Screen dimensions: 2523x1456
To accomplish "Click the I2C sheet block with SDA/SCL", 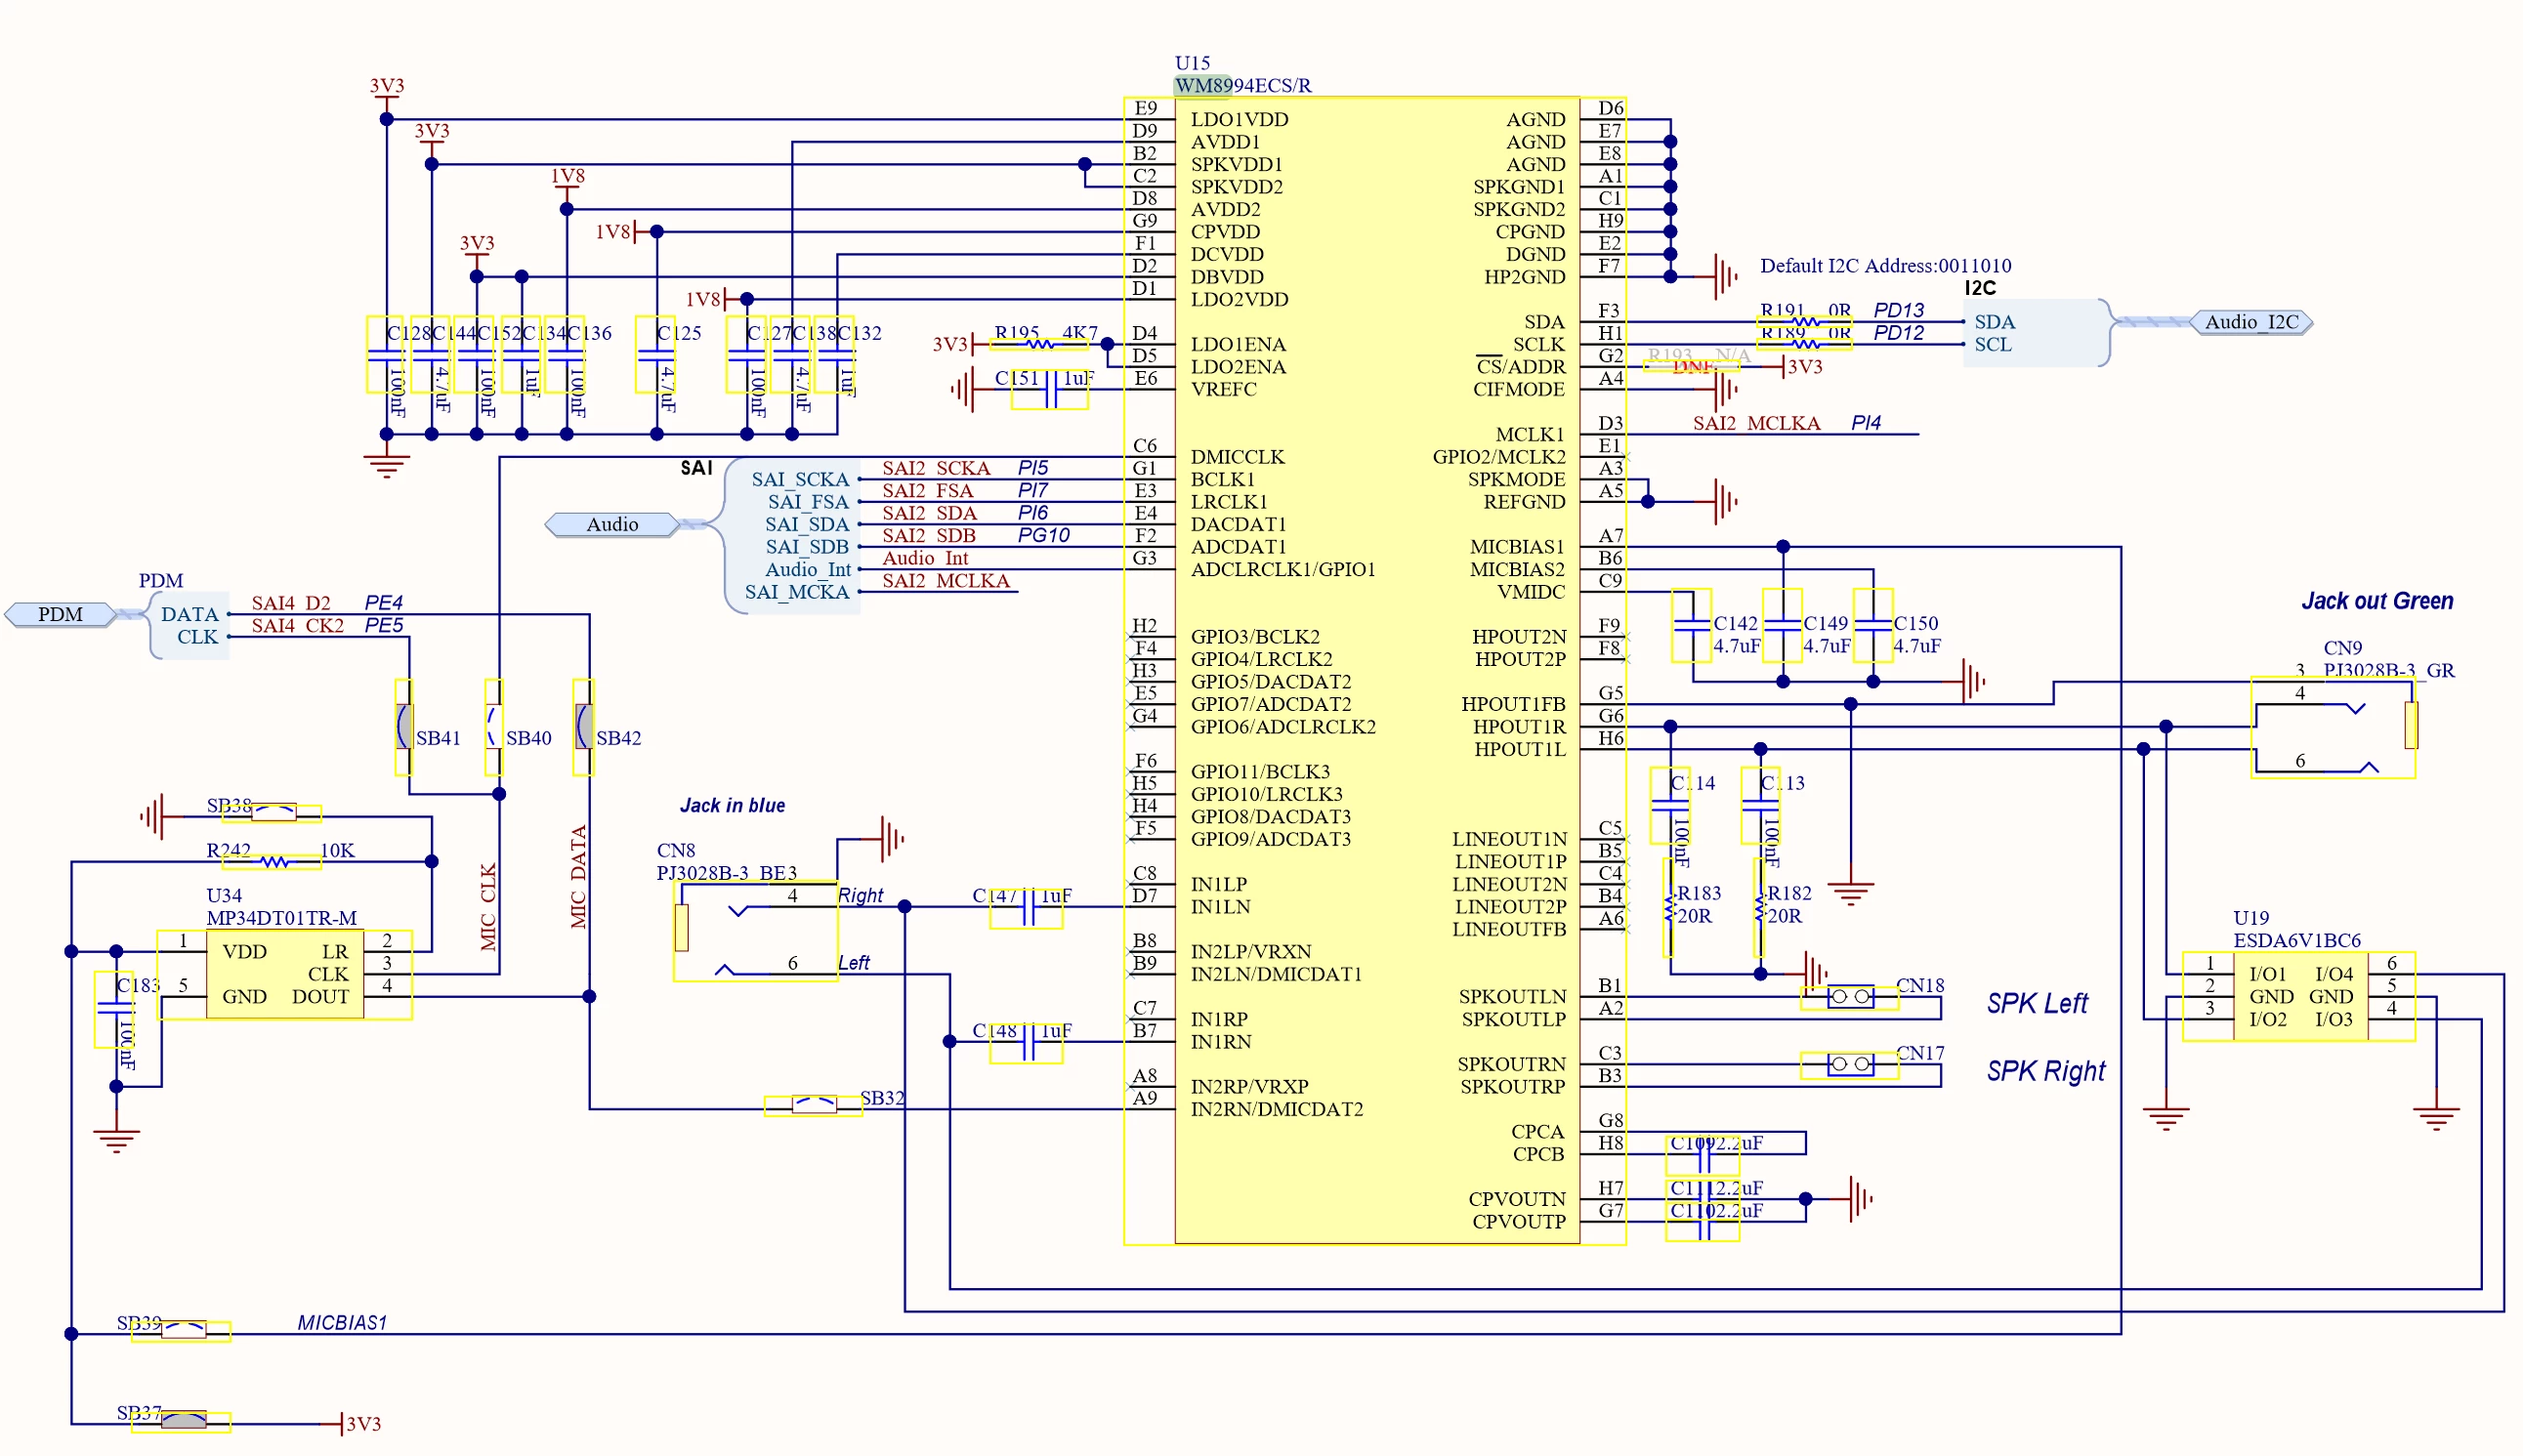I will tap(2036, 333).
